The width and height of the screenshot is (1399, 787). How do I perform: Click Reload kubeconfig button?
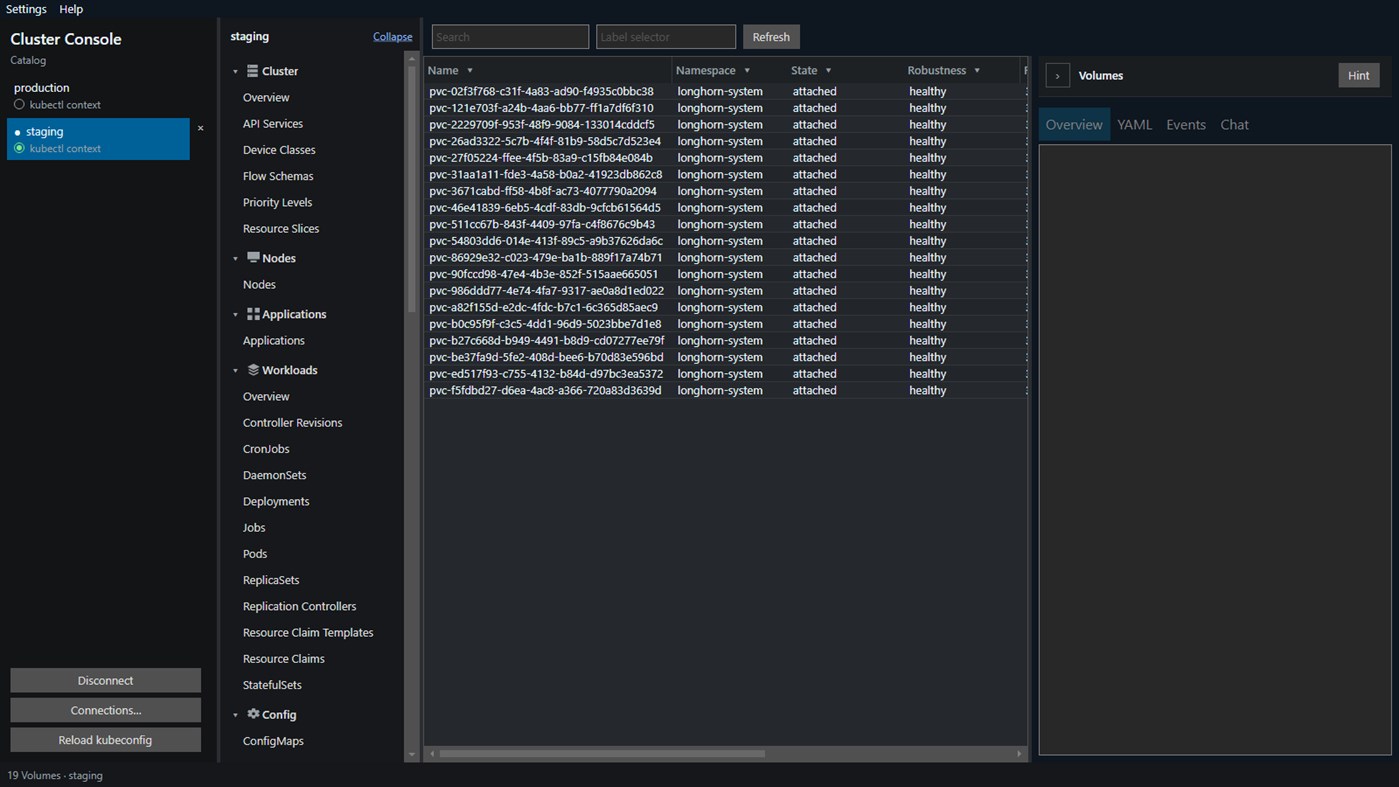tap(105, 740)
